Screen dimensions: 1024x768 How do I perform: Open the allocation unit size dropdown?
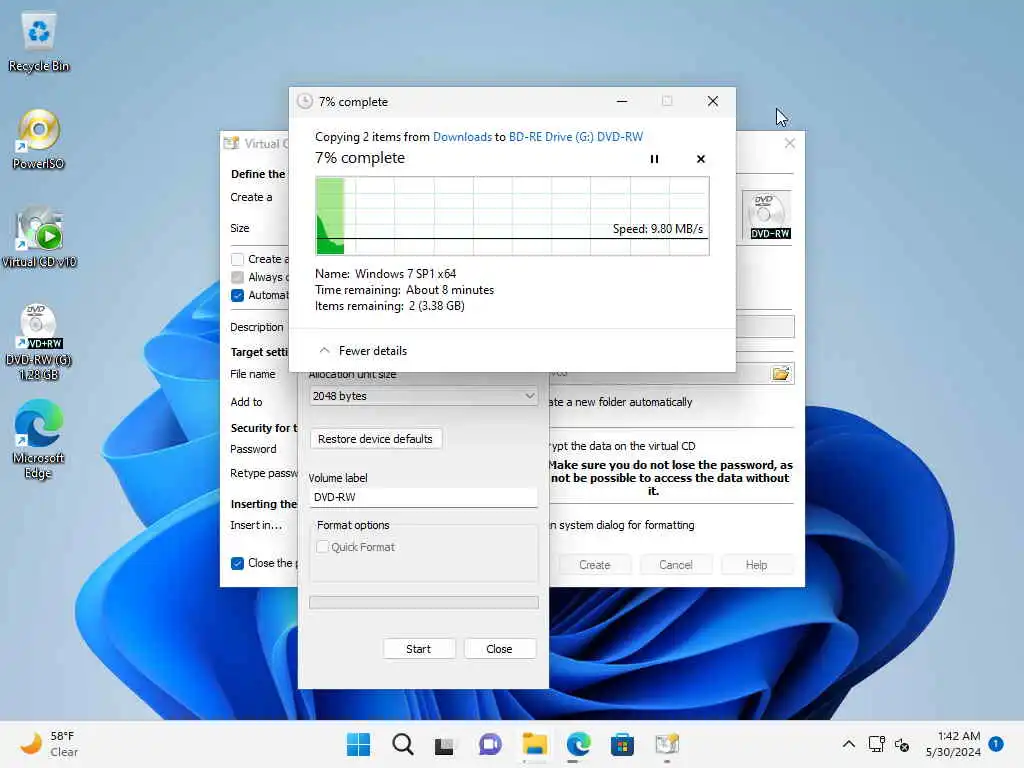pos(423,396)
